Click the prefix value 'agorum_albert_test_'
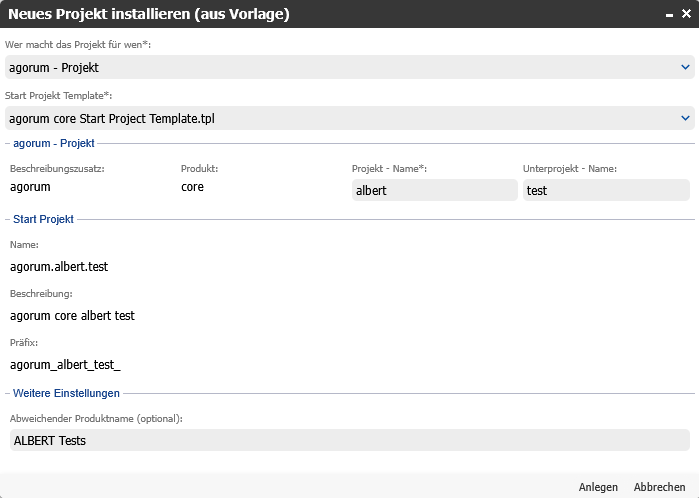Viewport: 699px width, 498px height. point(65,365)
